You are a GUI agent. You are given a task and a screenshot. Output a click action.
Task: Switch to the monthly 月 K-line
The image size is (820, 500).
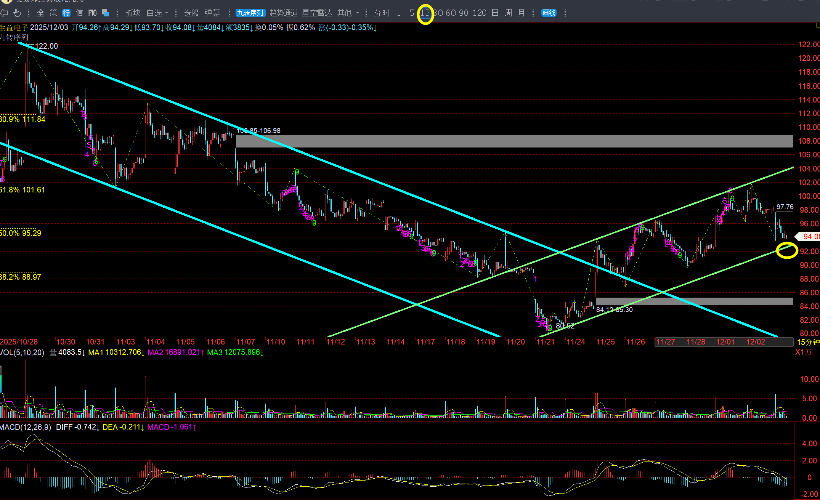(x=521, y=13)
